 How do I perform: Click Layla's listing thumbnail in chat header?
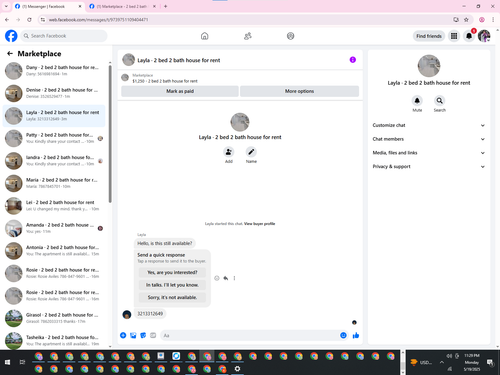pyautogui.click(x=129, y=60)
